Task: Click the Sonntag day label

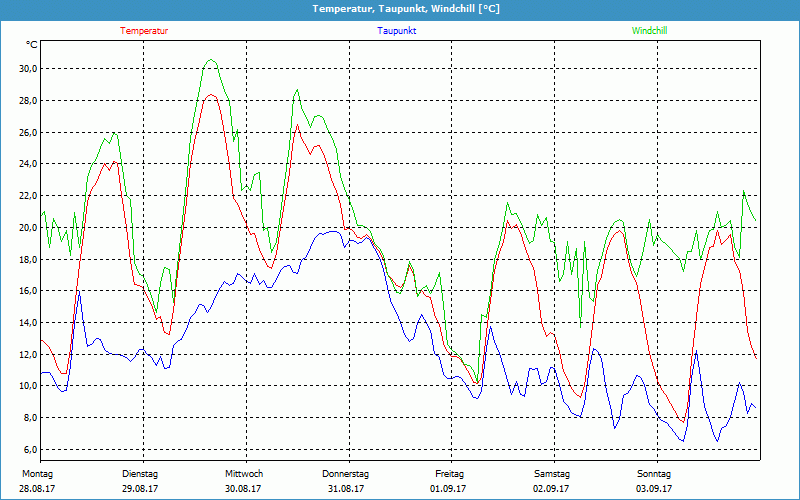Action: 654,474
